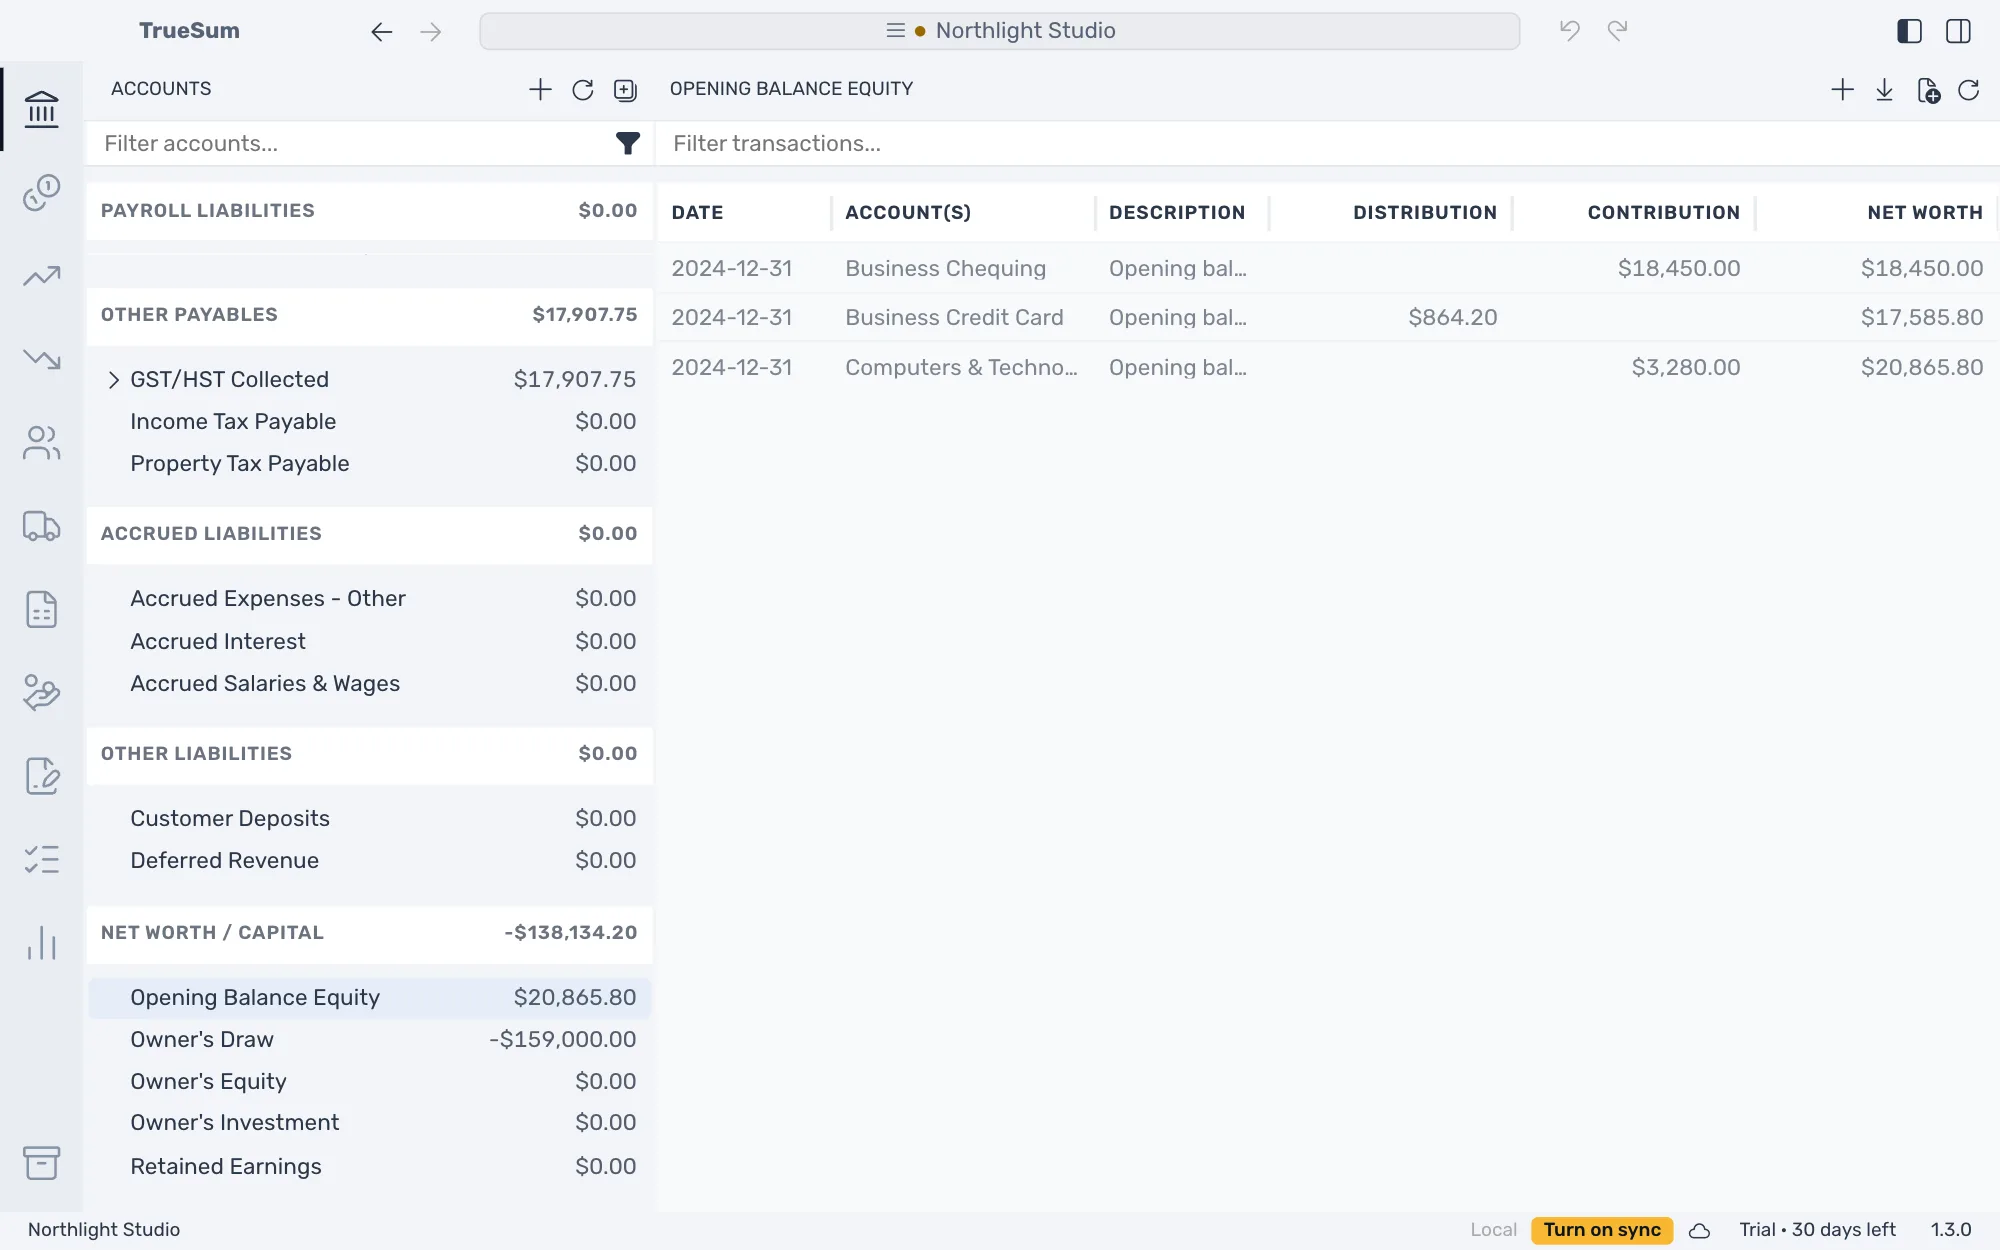Select the Income Tax Payable account
Viewport: 2000px width, 1250px height.
click(x=369, y=422)
